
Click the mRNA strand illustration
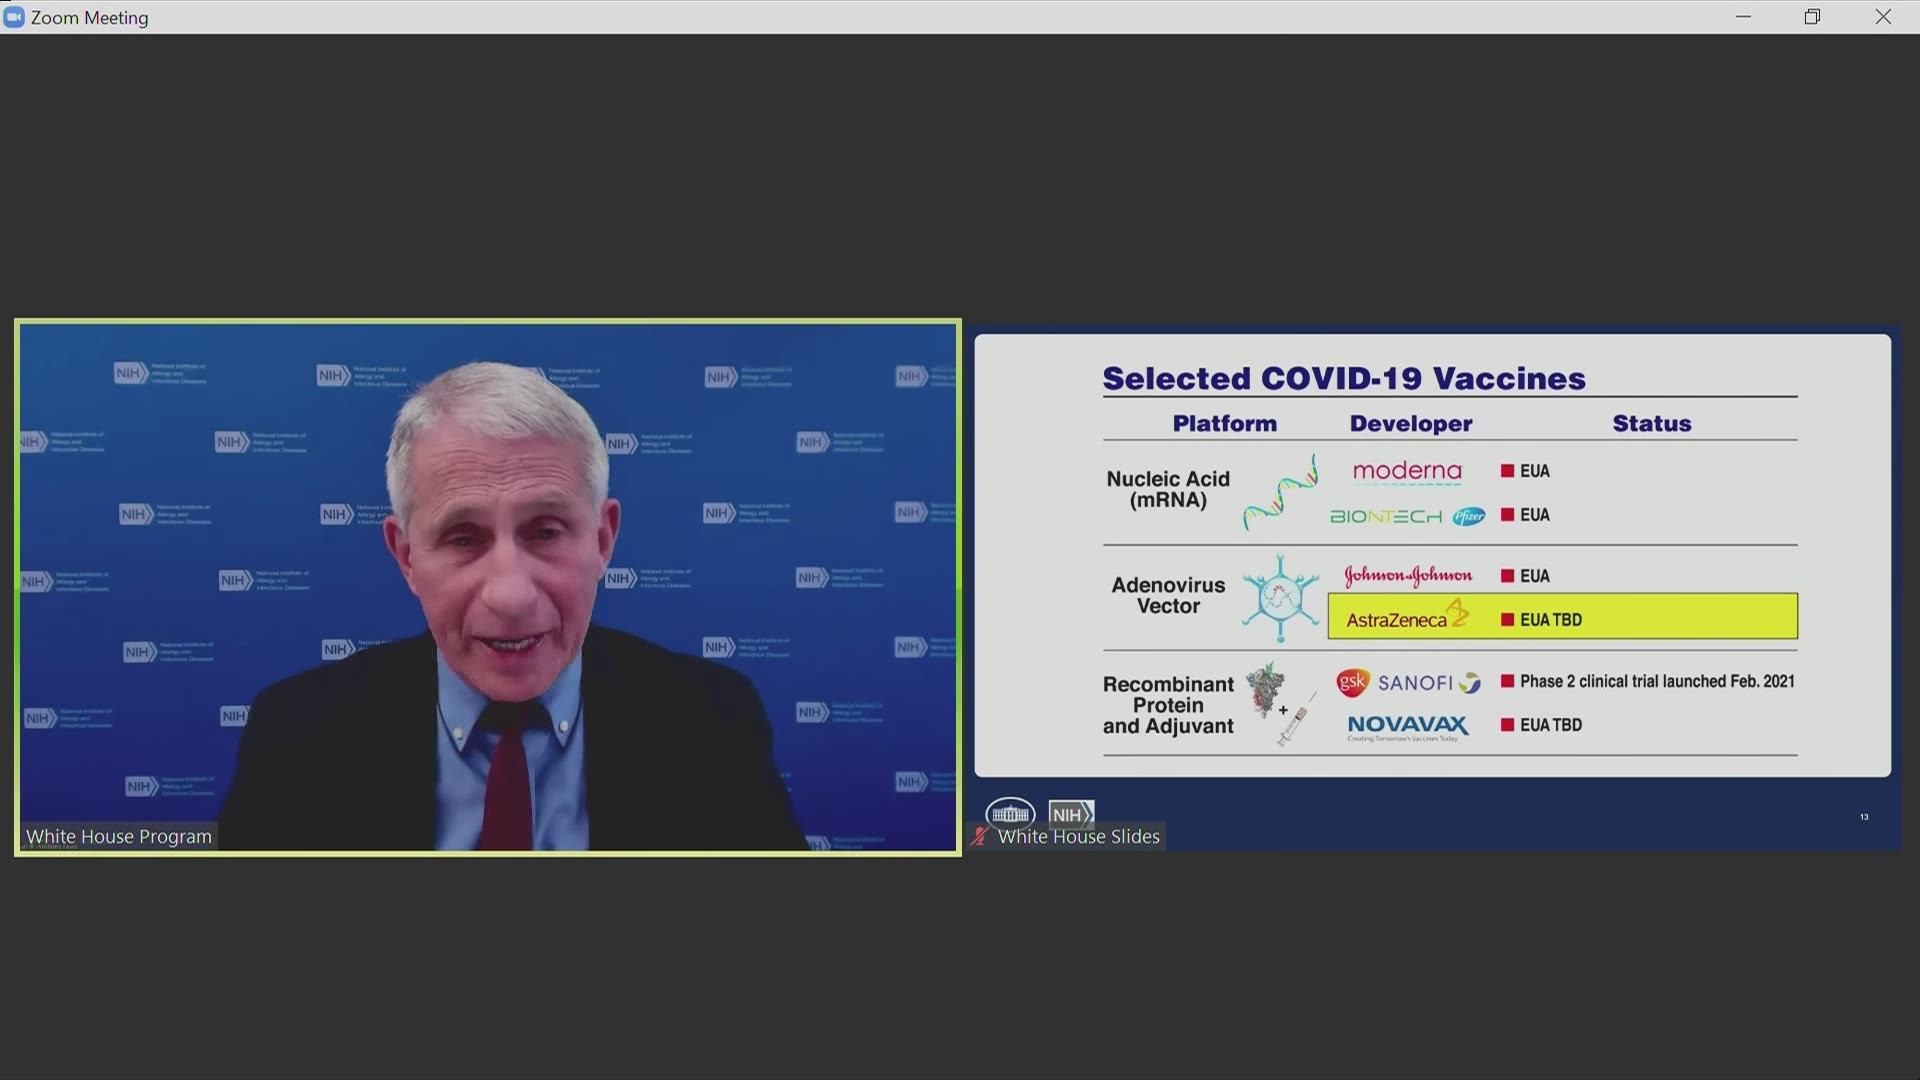1281,492
